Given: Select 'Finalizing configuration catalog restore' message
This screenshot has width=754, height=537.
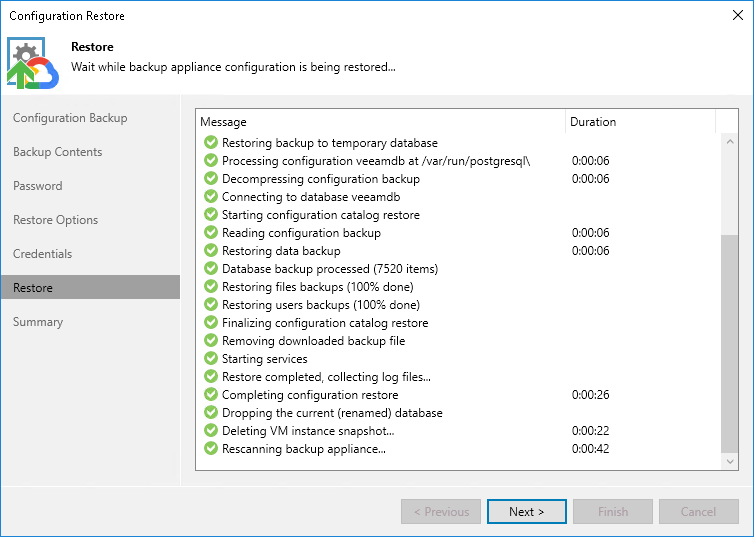Looking at the screenshot, I should (x=325, y=323).
